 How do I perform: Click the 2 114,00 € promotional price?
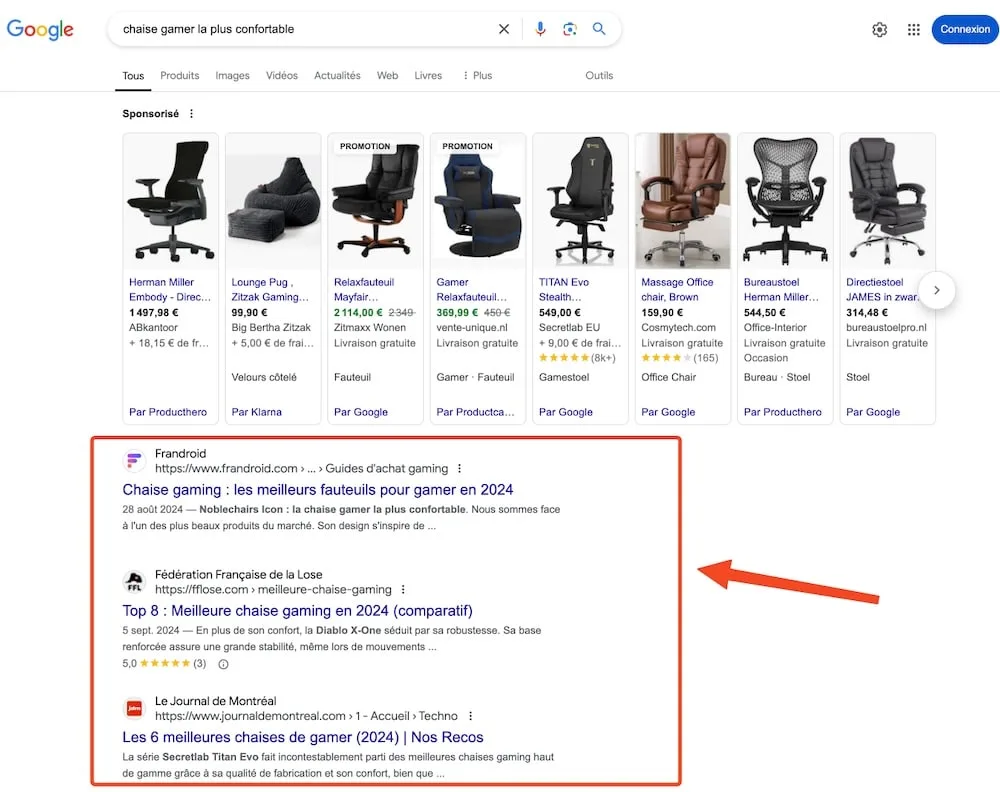[358, 312]
